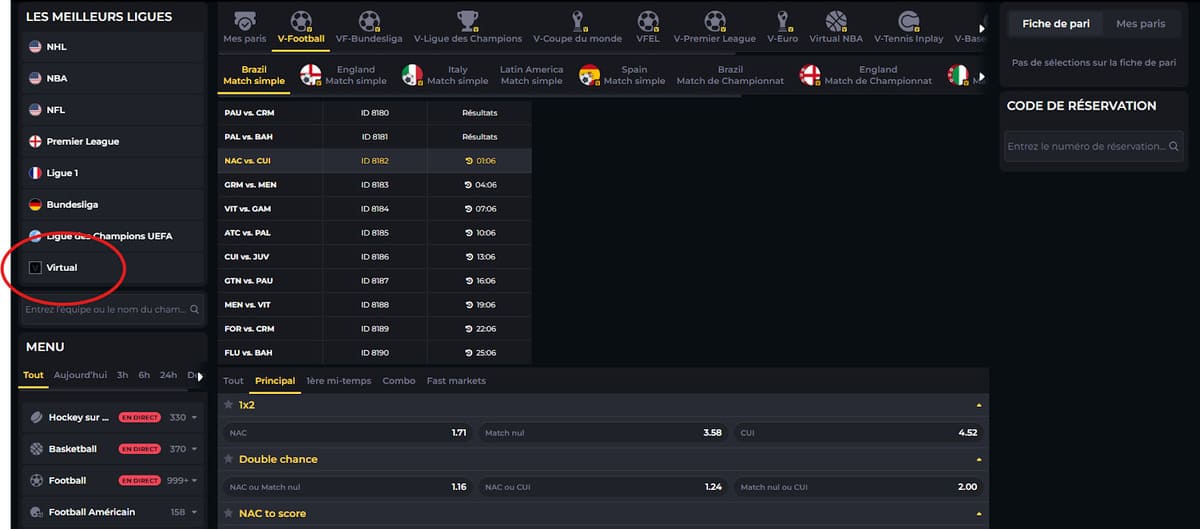View Résultats for PAL vs. BAH
1200x529 pixels.
point(480,137)
